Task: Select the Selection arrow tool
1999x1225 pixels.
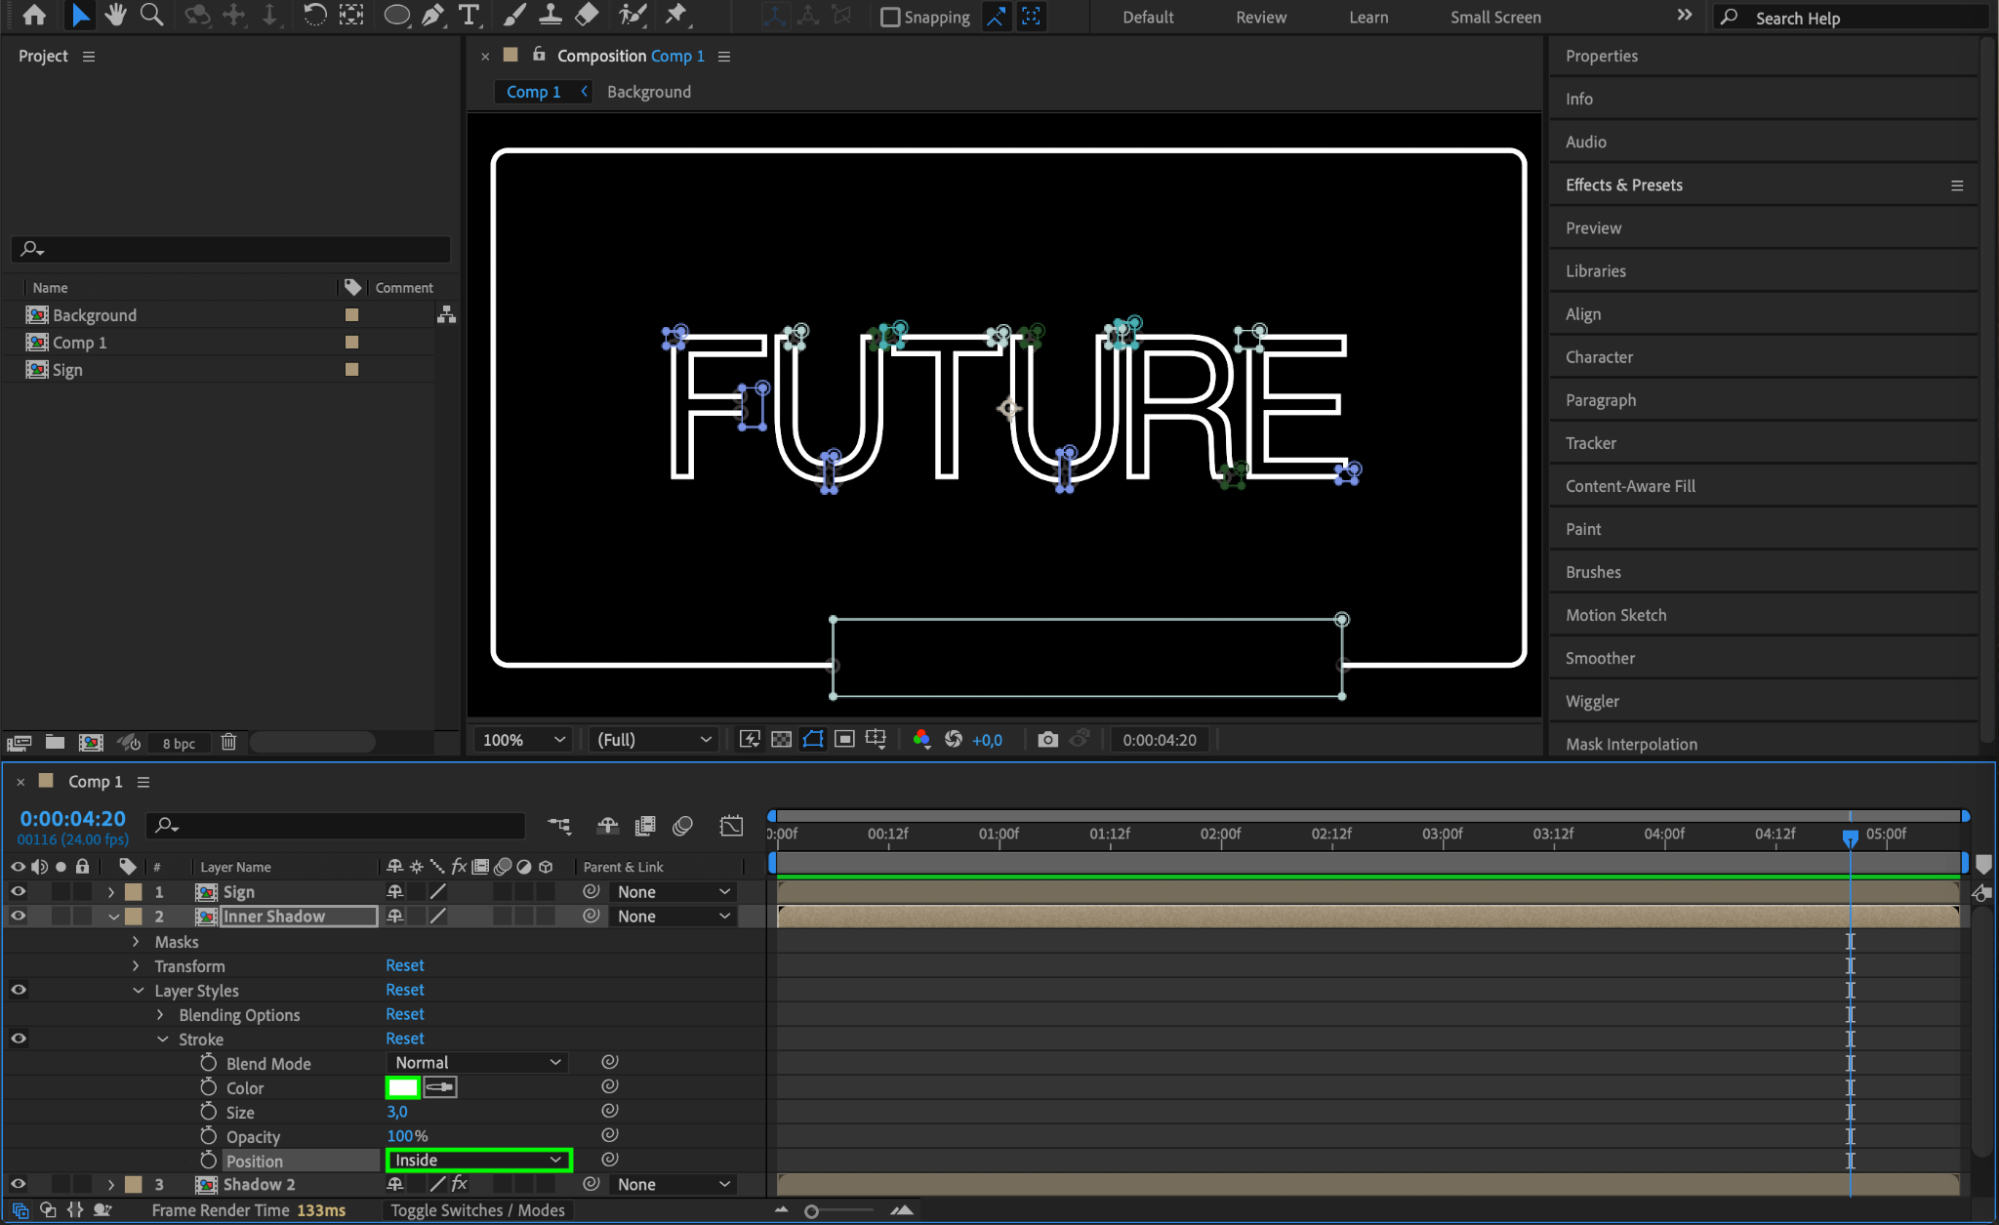Action: coord(80,15)
